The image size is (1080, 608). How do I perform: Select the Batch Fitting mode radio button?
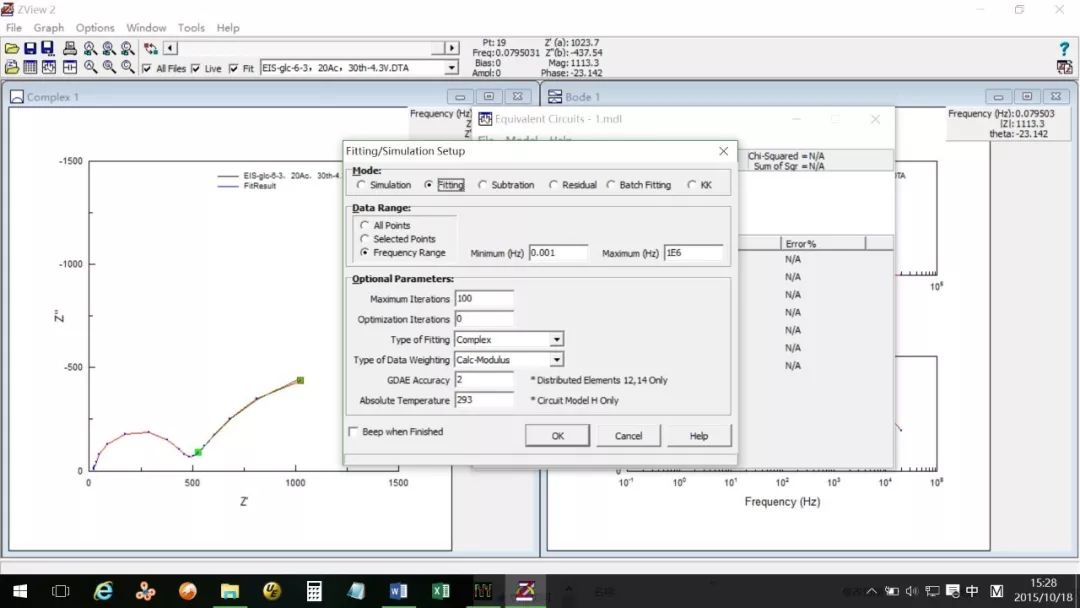[611, 185]
